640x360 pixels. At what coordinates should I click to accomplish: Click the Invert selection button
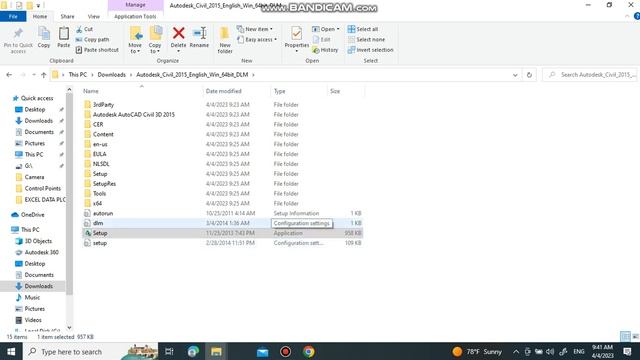(371, 50)
